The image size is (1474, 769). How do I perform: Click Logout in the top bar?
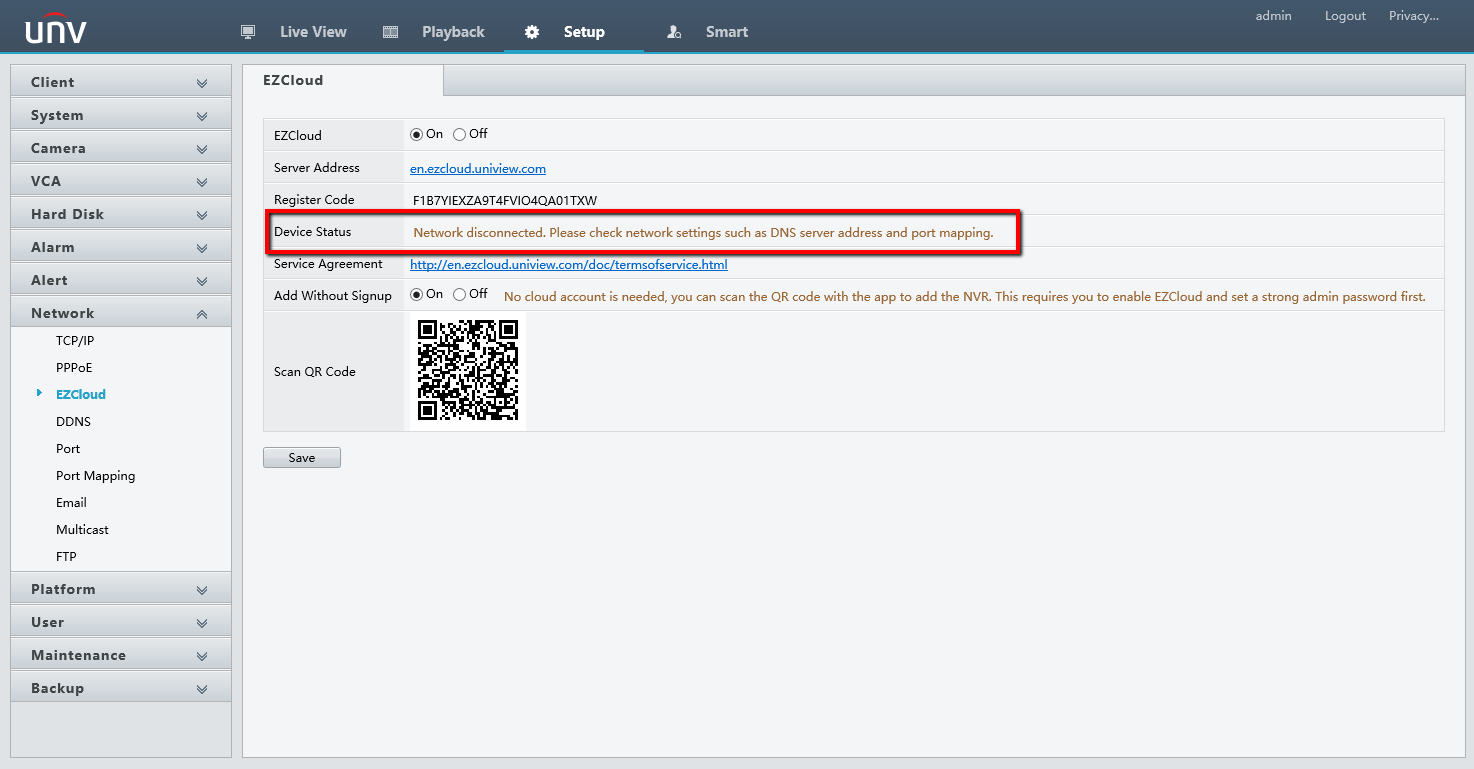[1345, 16]
